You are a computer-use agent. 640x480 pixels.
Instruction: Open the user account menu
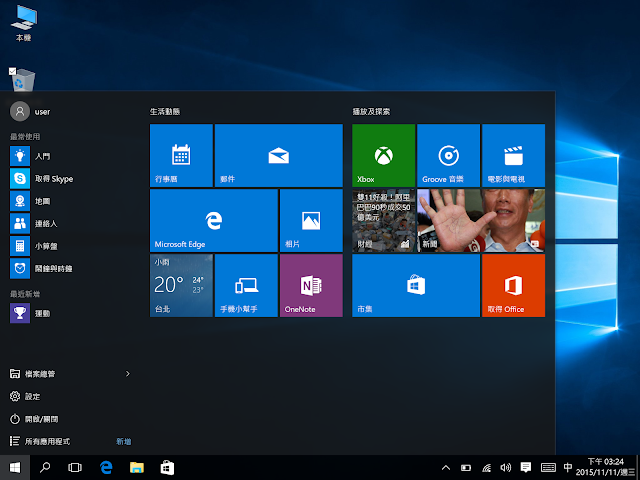click(31, 111)
